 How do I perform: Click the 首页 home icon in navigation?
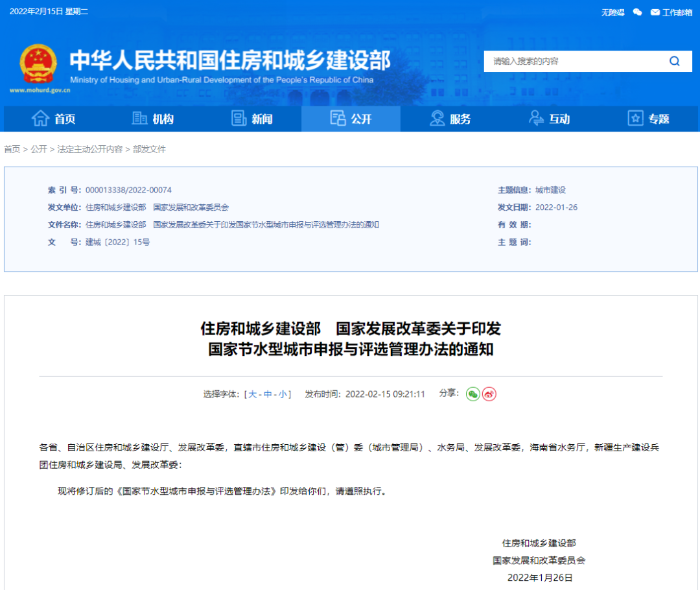click(x=40, y=119)
